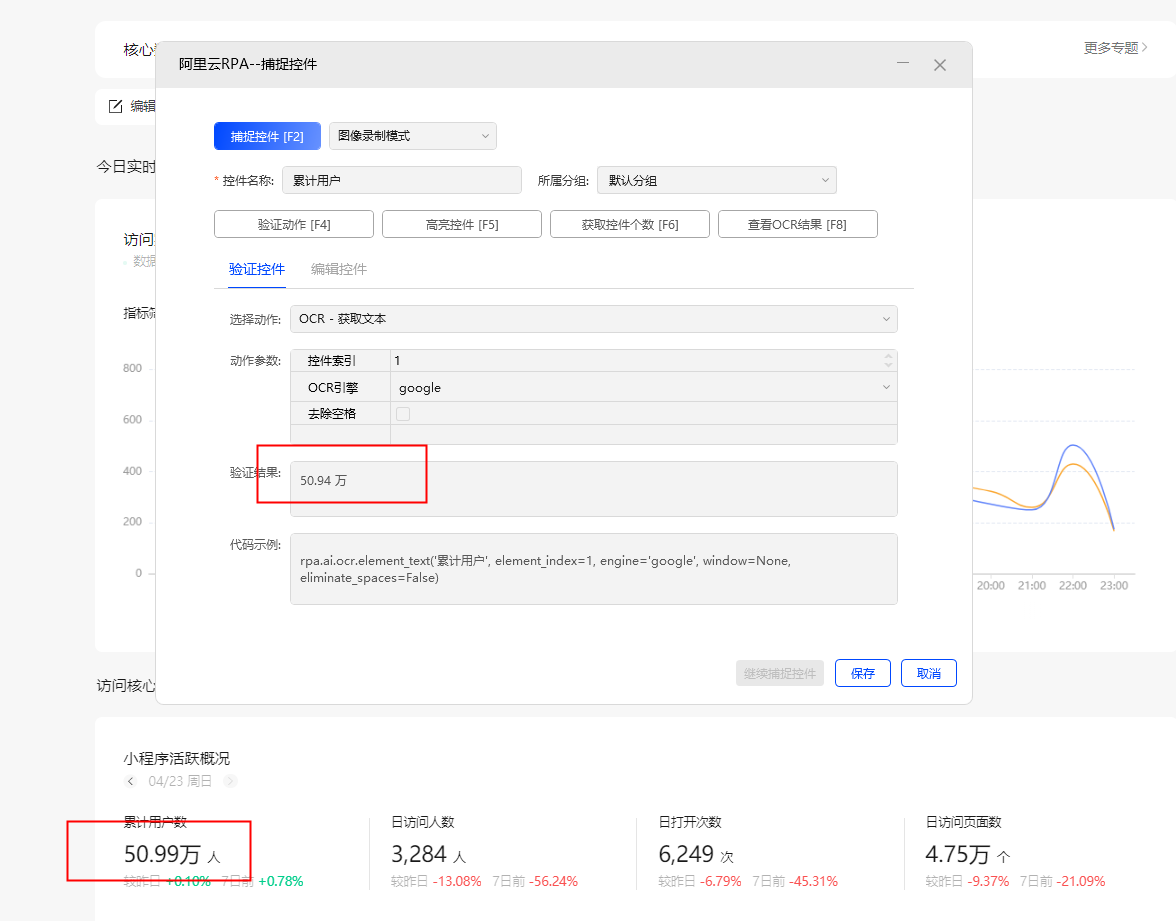This screenshot has height=921, width=1176.
Task: Click the 查看OCR结果 [F8] button
Action: tap(797, 224)
